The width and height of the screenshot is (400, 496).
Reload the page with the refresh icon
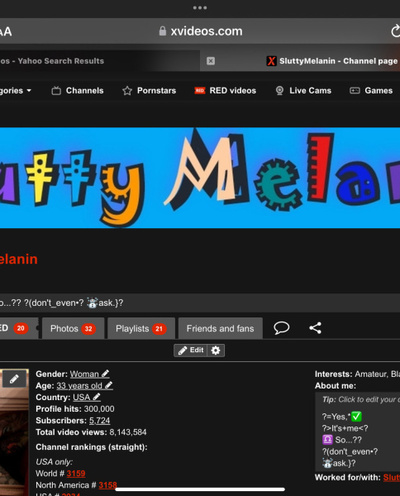(x=395, y=31)
